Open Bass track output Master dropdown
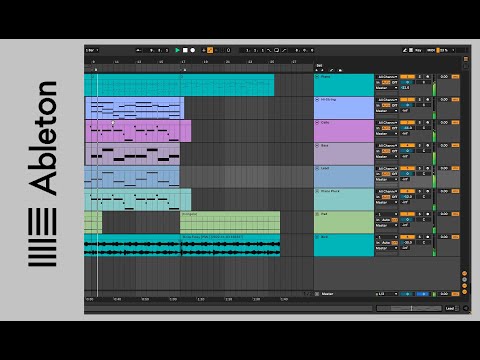 pos(387,156)
